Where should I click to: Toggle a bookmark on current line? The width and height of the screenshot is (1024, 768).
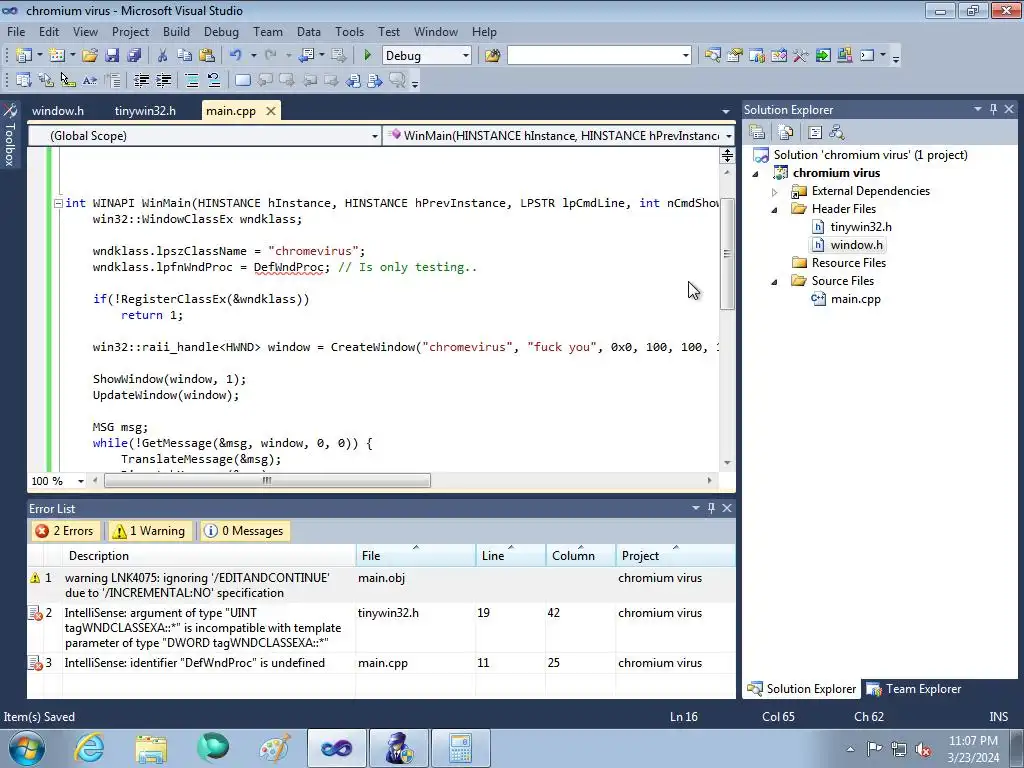tap(242, 80)
